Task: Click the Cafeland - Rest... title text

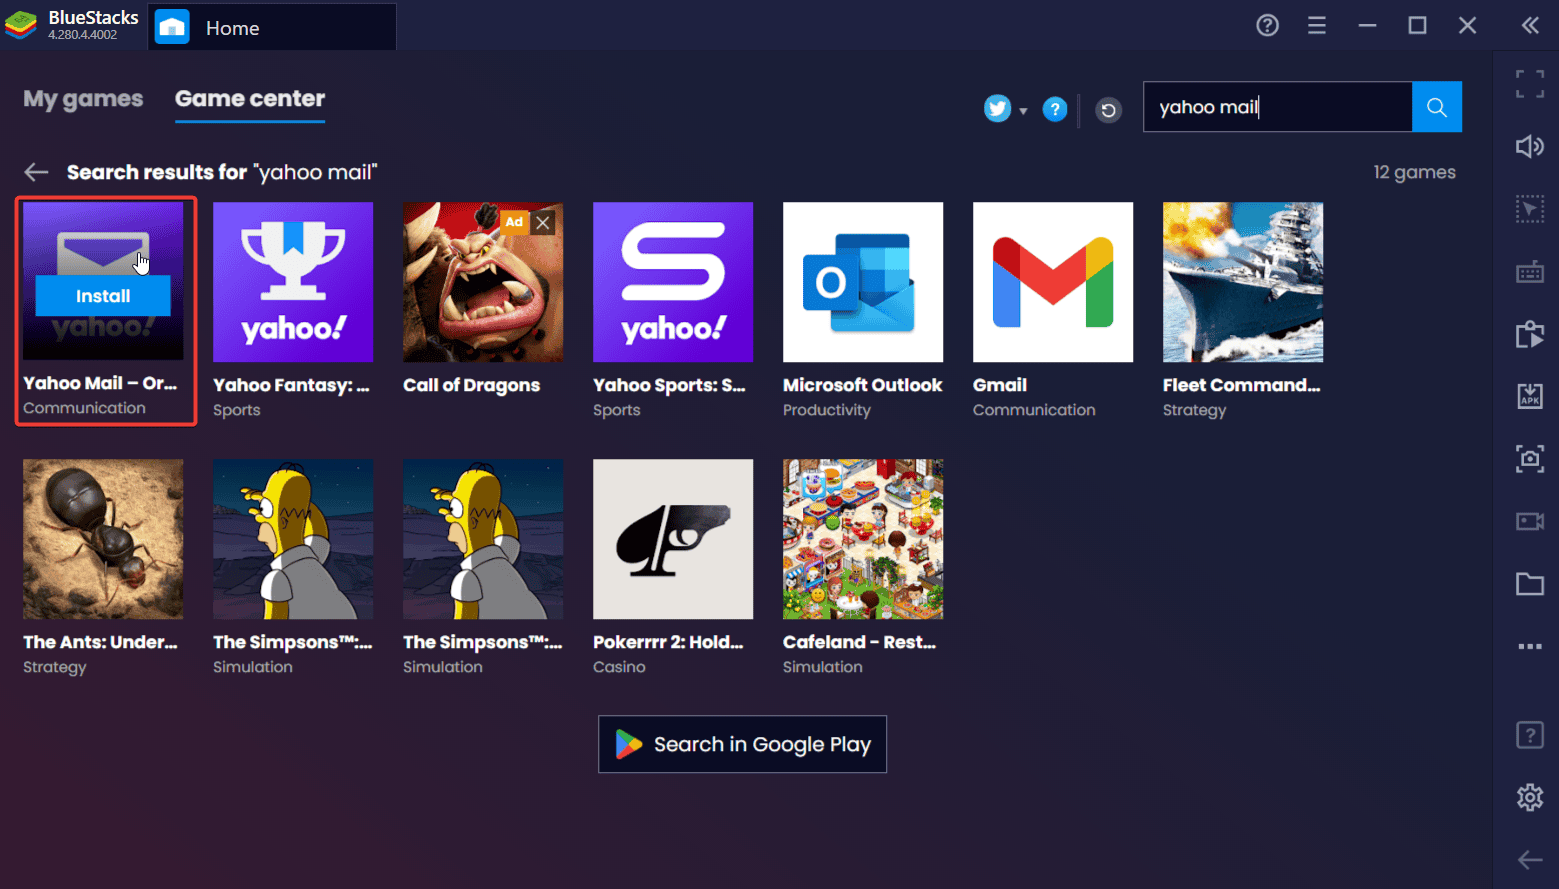Action: 859,642
